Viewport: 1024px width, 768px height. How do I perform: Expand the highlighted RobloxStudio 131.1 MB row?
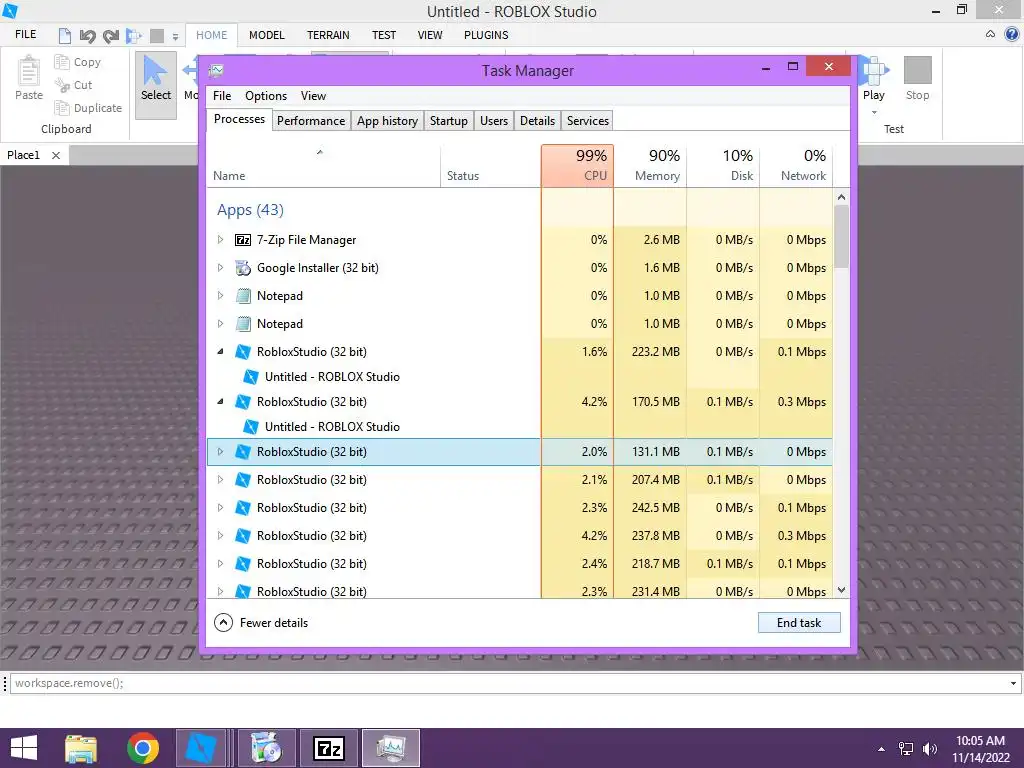click(x=220, y=452)
